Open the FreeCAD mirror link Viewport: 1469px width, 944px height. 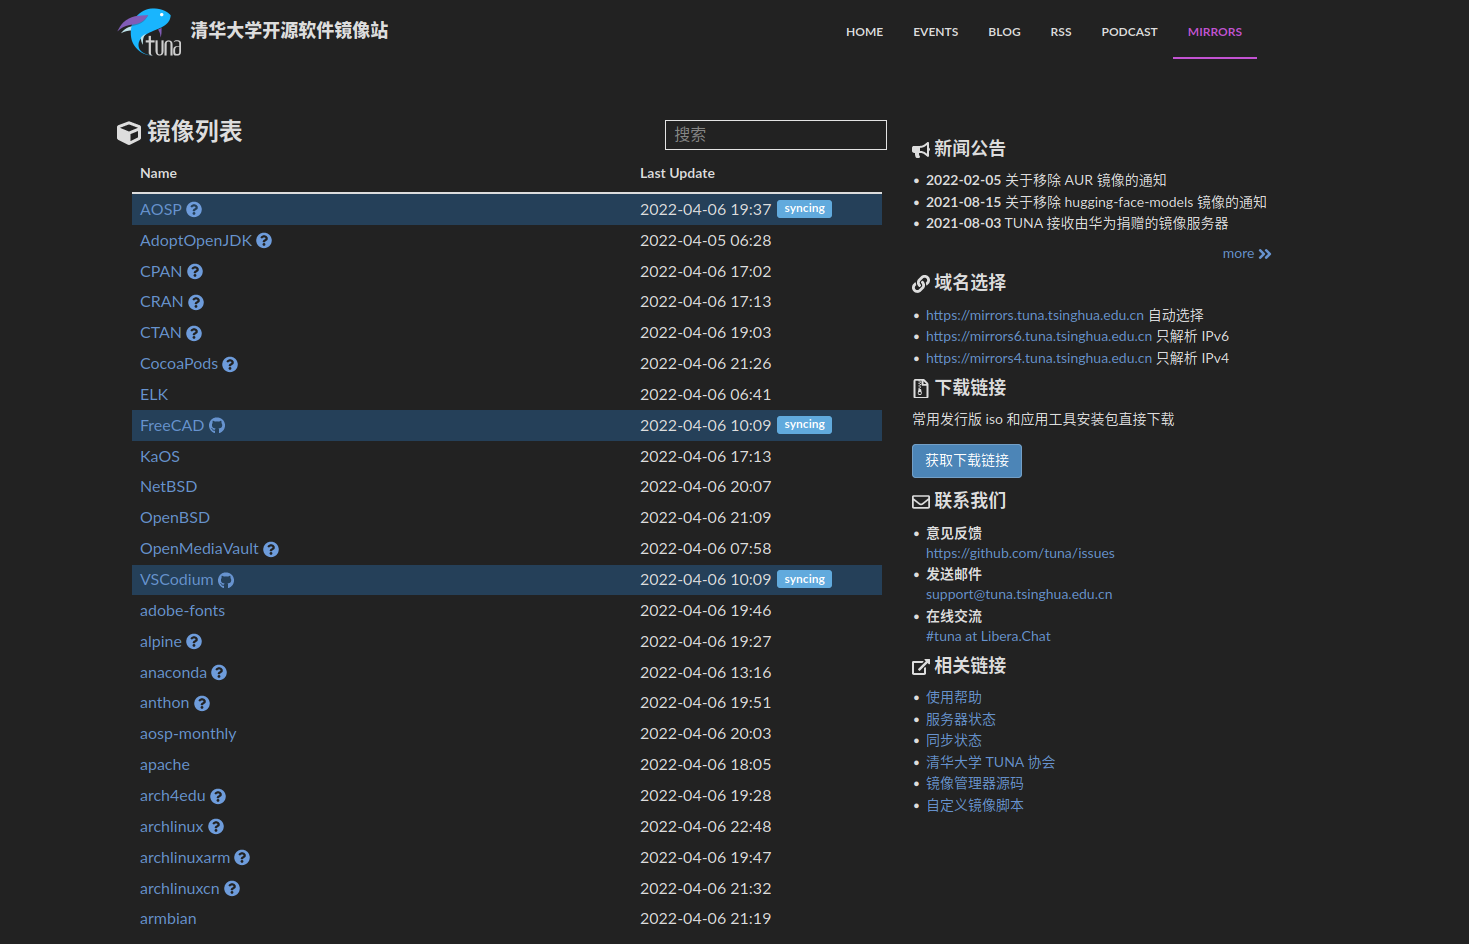click(172, 426)
